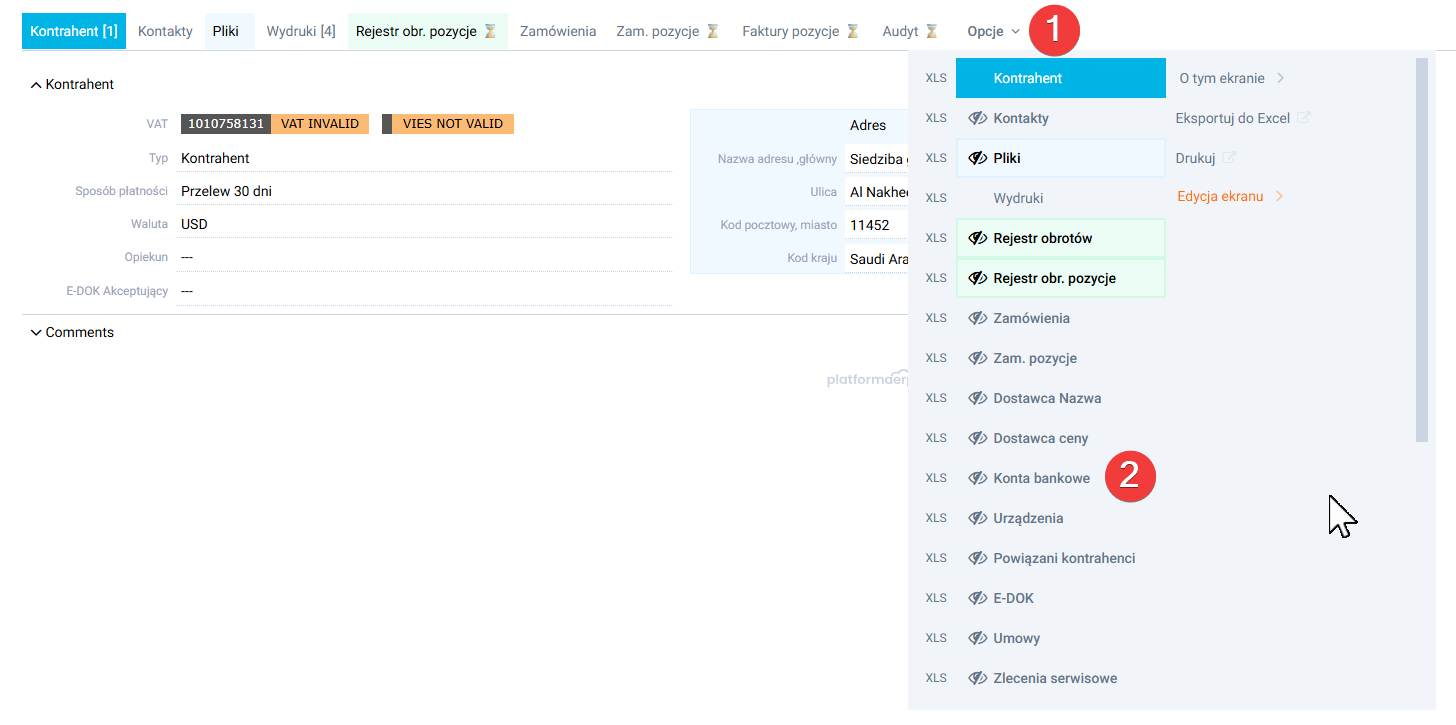Viewport: 1456px width, 725px height.
Task: Click XLS icon next to Umowy
Action: 935,638
